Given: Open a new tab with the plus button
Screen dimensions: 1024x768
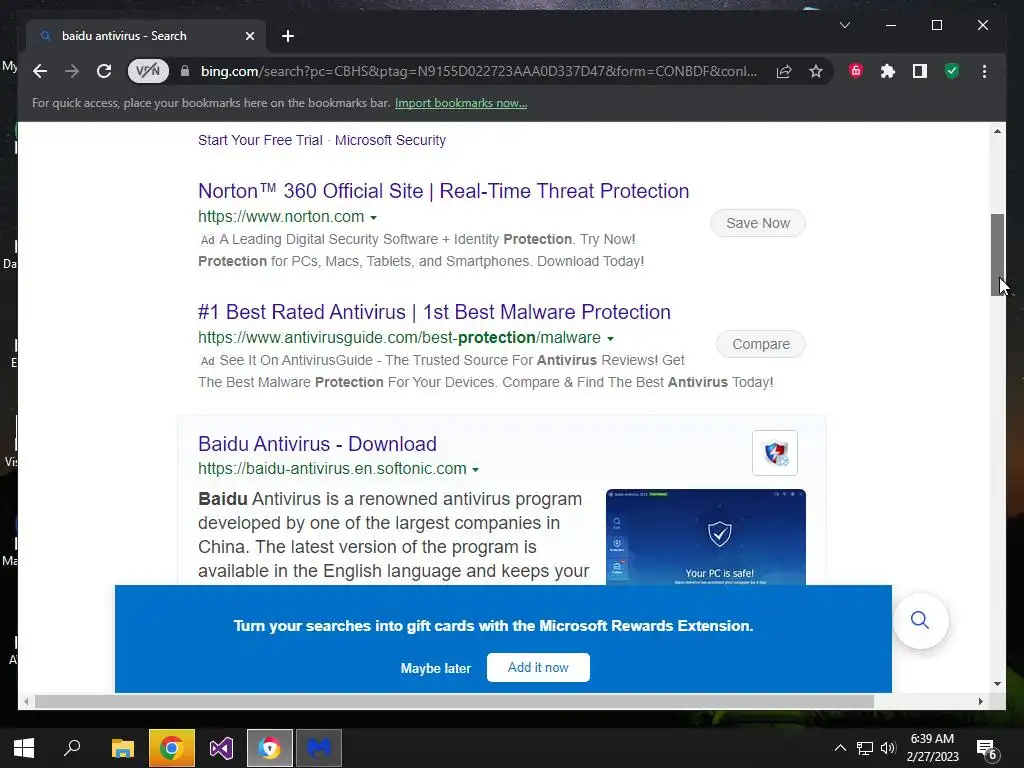Looking at the screenshot, I should click(288, 36).
